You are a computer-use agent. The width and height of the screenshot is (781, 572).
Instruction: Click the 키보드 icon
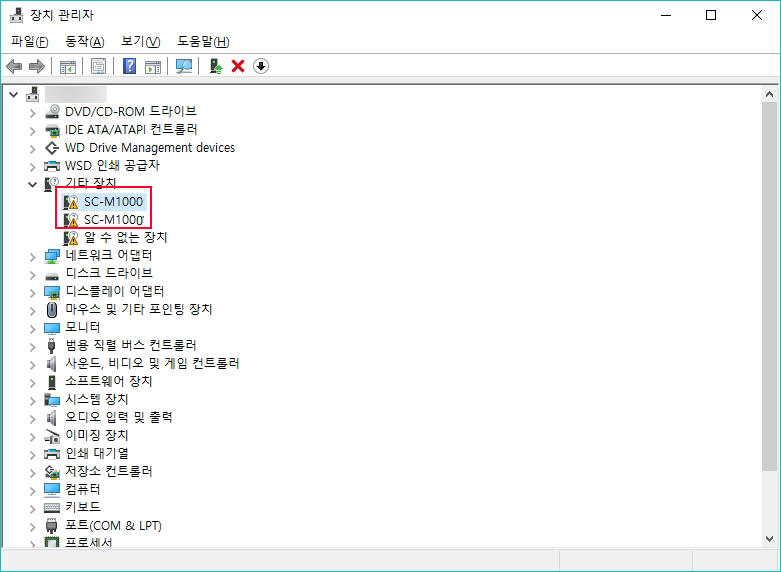[x=52, y=508]
